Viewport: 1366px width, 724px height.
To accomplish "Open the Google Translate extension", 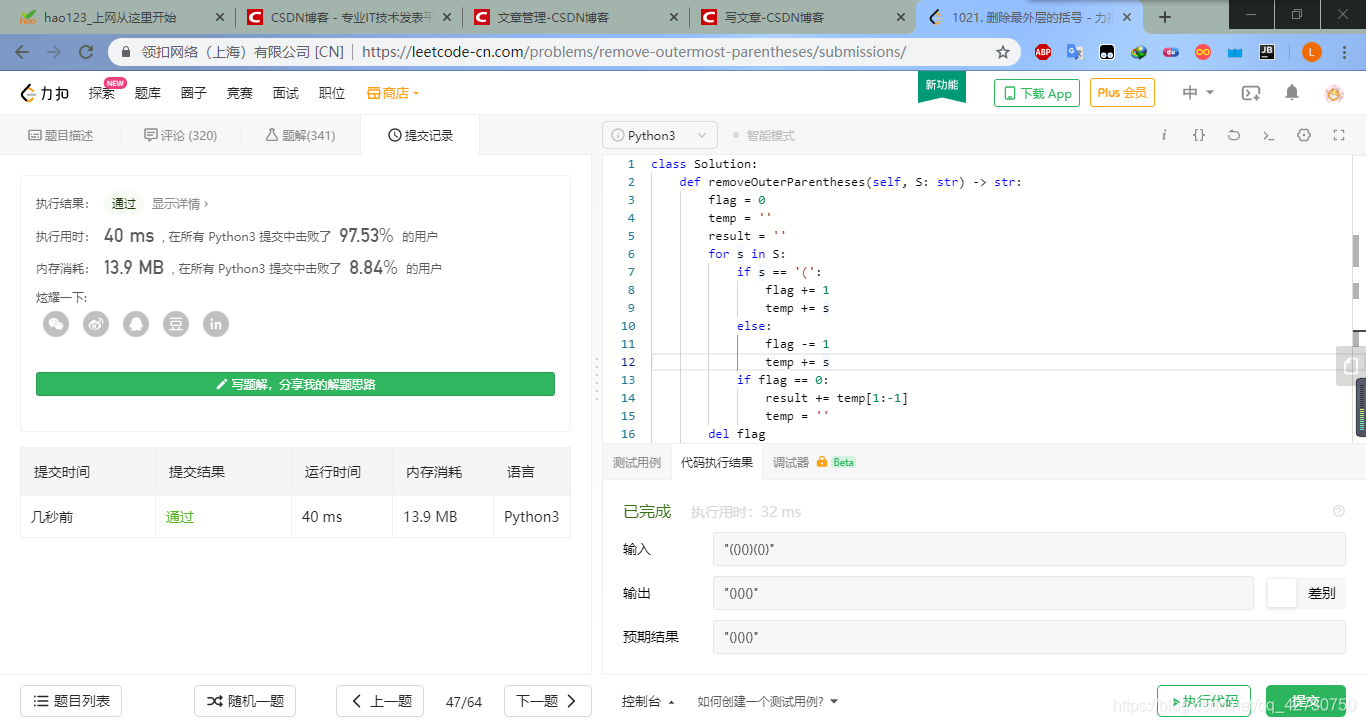I will pos(1075,52).
